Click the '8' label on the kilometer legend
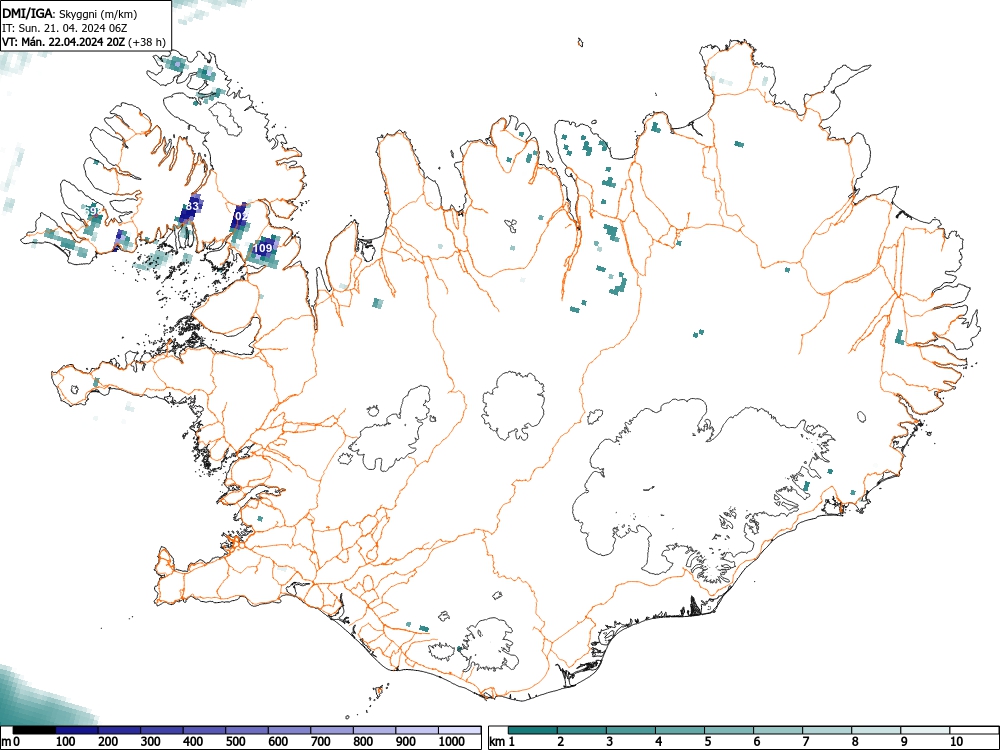Screen dimensions: 1000x750 click(x=855, y=742)
